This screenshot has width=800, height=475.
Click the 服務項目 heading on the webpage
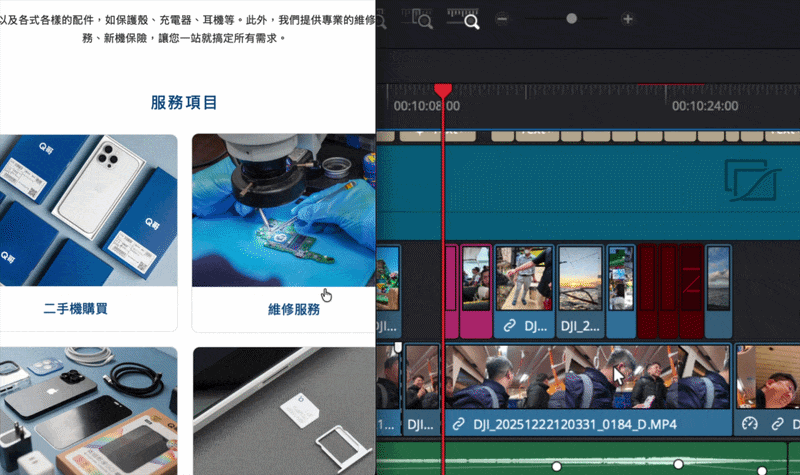pyautogui.click(x=184, y=103)
